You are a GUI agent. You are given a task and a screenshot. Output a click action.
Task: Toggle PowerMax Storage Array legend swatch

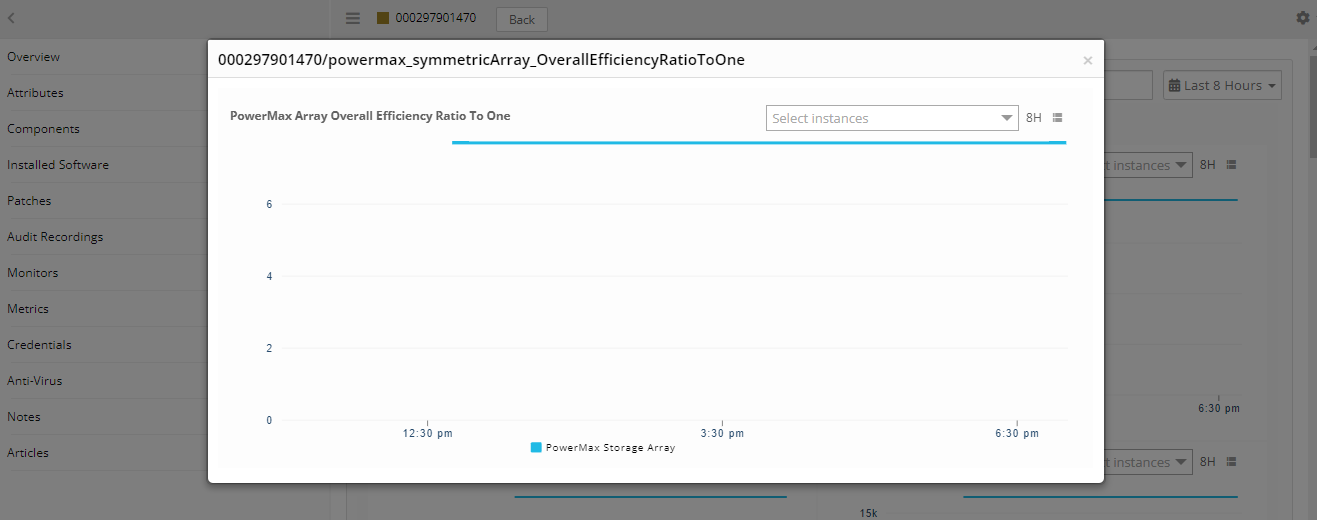pyautogui.click(x=536, y=448)
